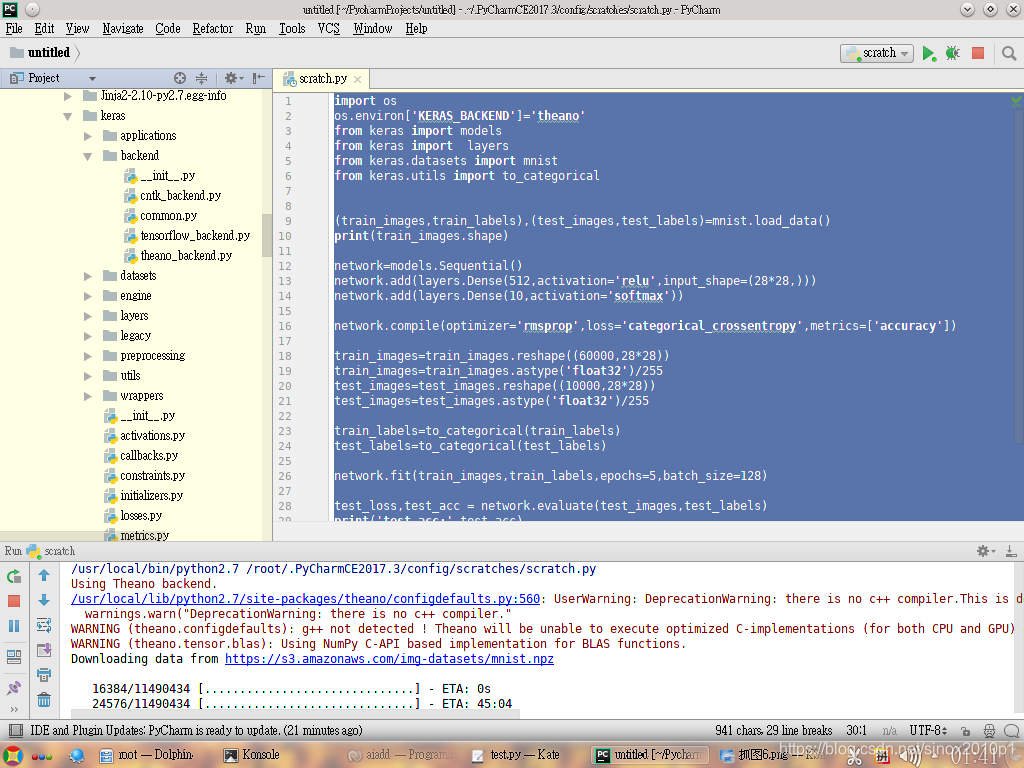
Task: Open Search Everywhere magnifier icon
Action: tap(1009, 54)
